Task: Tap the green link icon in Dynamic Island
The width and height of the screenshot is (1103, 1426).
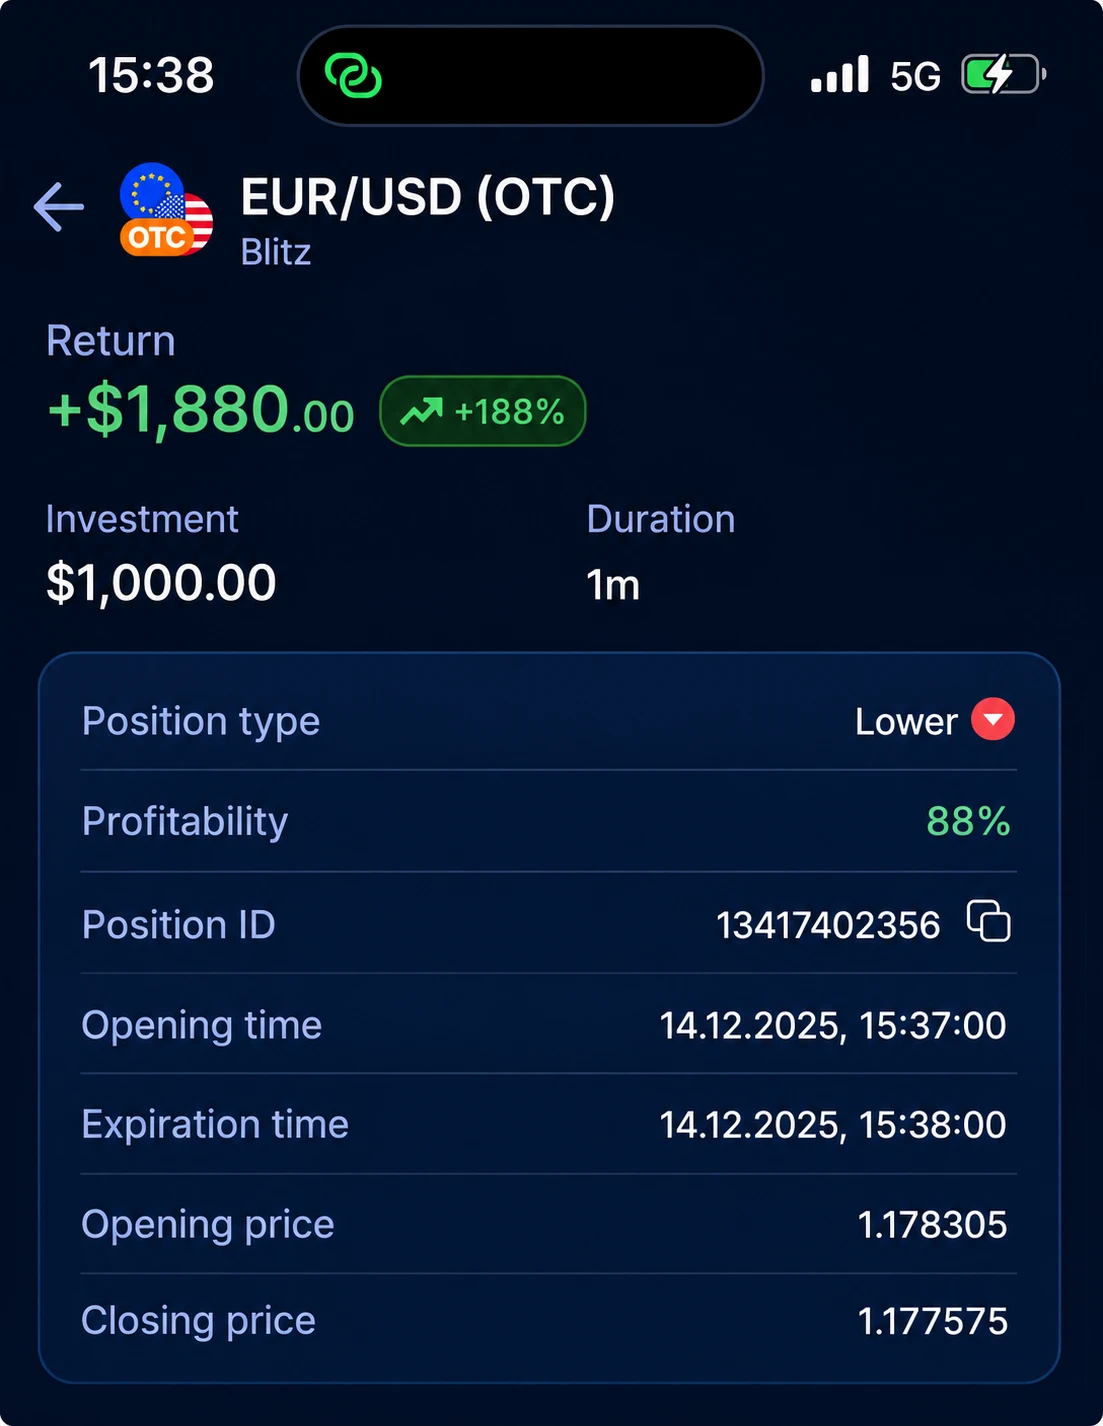Action: point(353,76)
